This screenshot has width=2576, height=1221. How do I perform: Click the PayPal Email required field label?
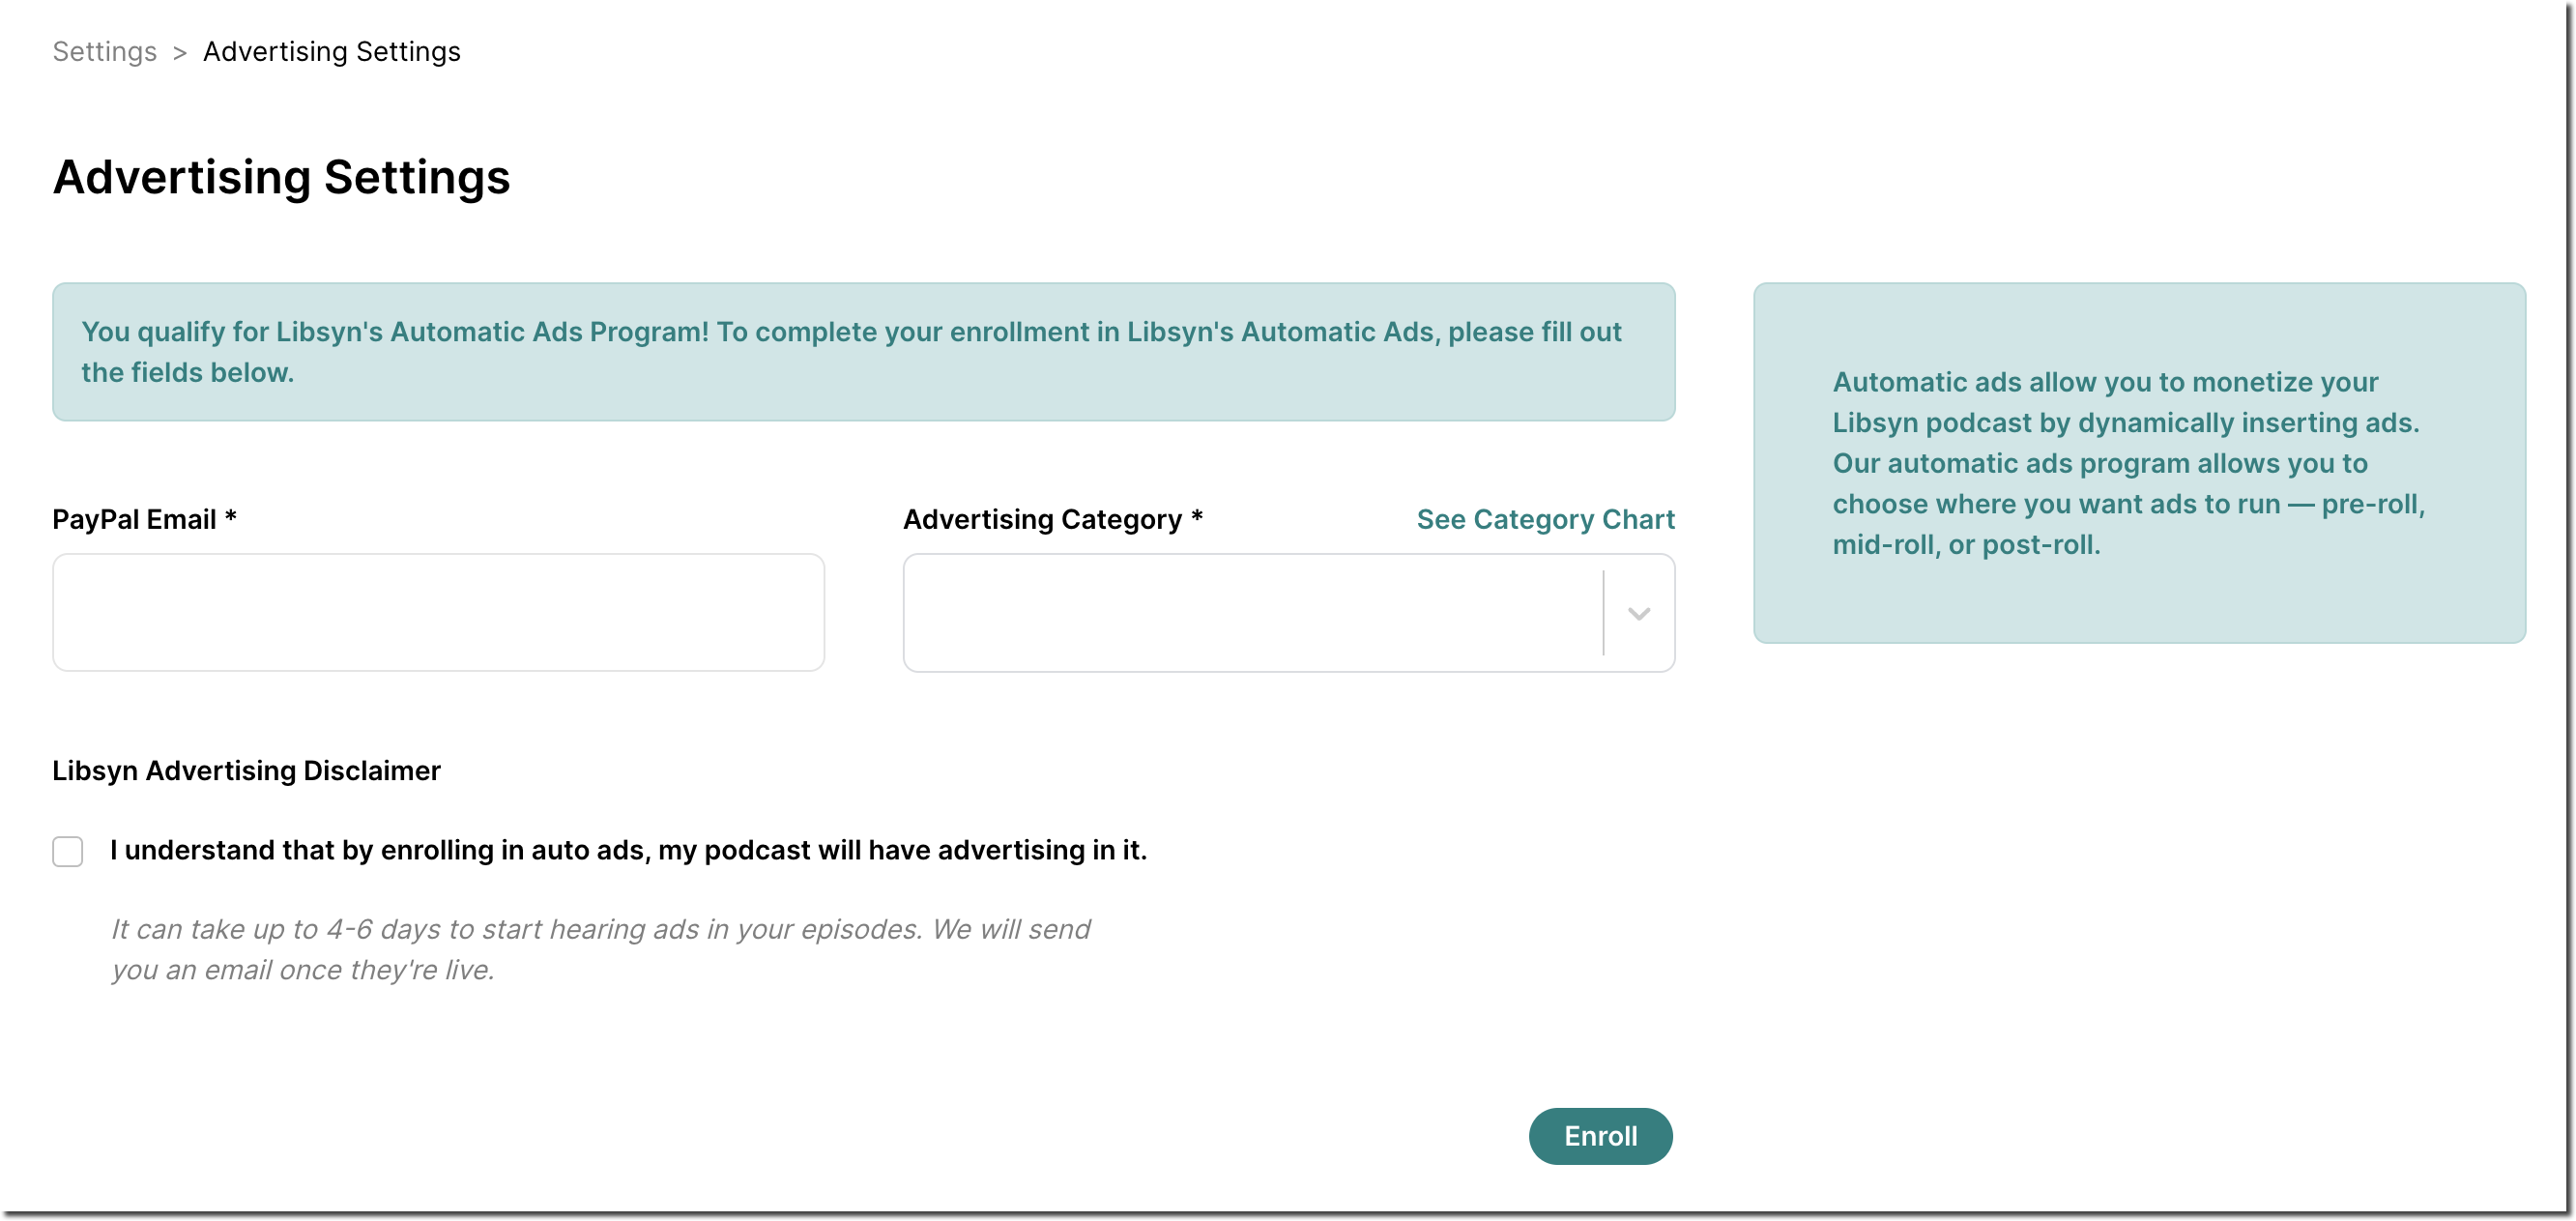pos(143,519)
